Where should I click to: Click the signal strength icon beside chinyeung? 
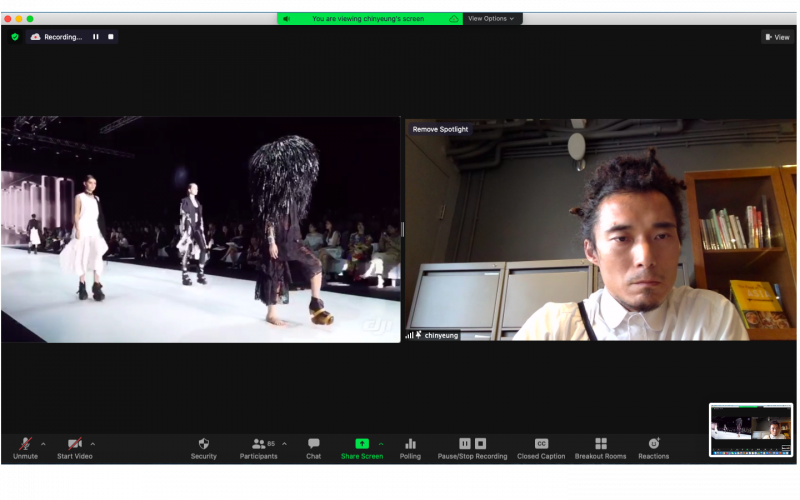click(409, 335)
